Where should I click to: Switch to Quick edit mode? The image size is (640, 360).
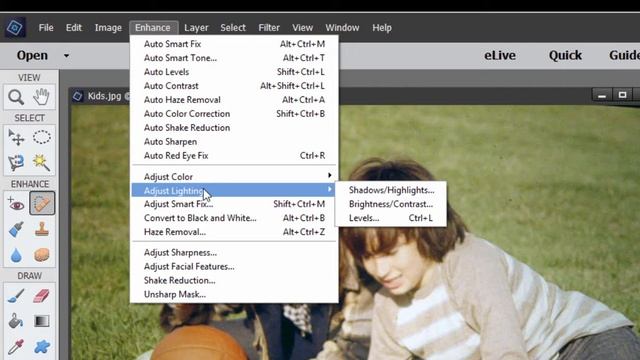(x=565, y=56)
